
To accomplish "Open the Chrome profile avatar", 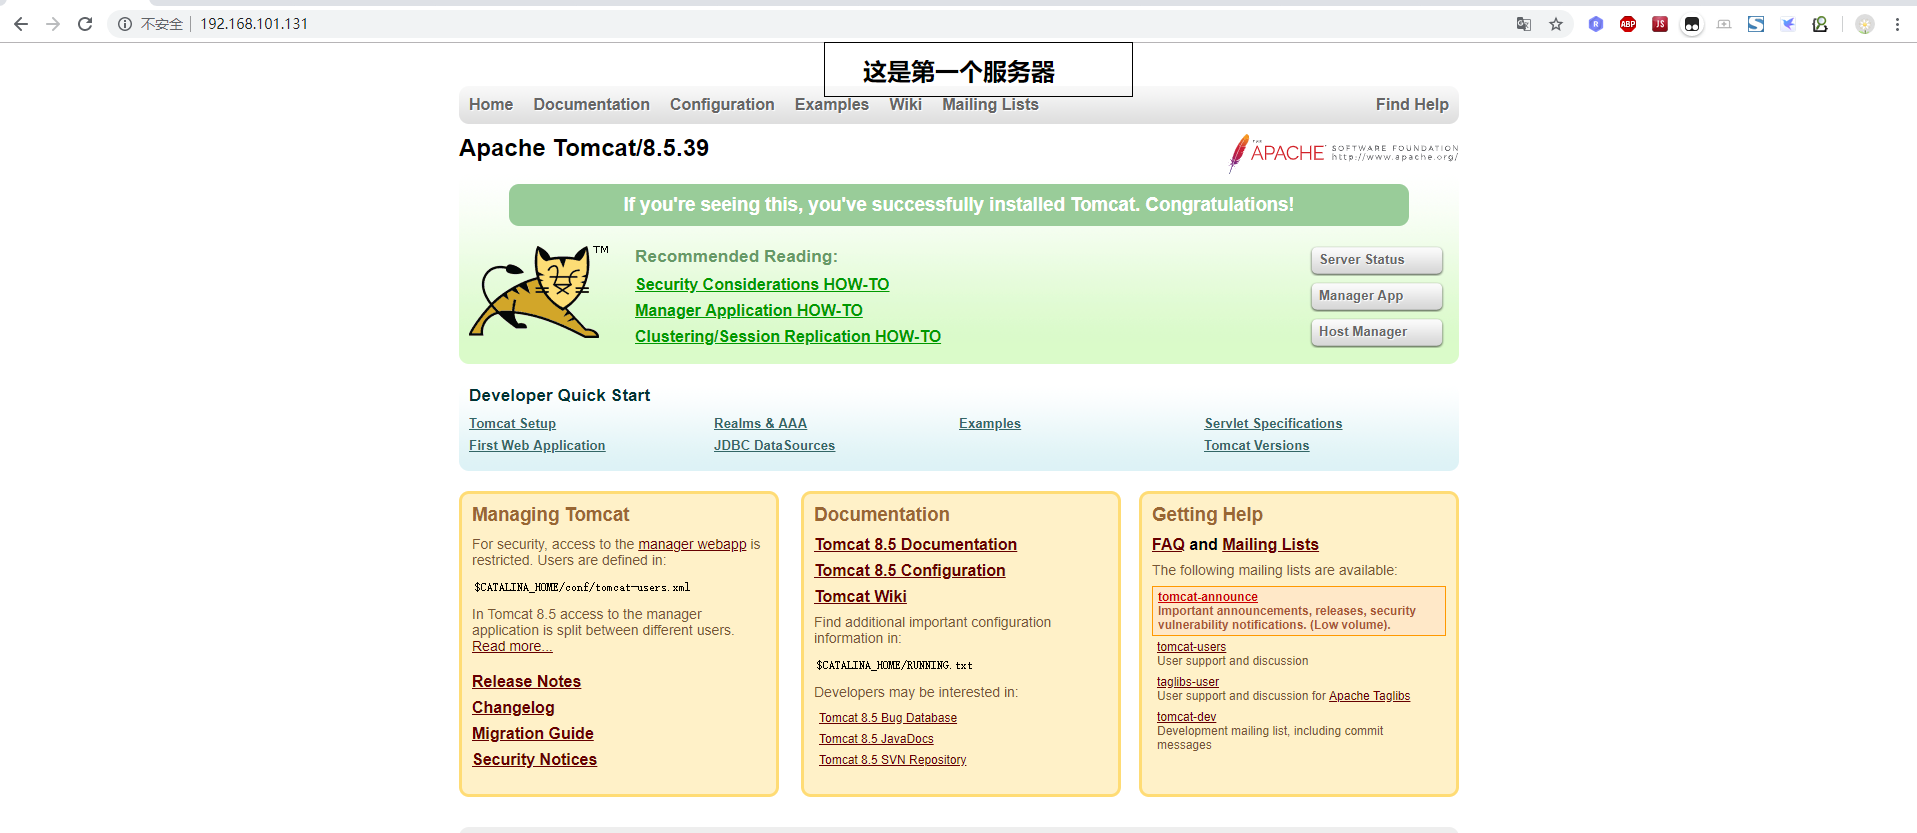I will 1865,24.
